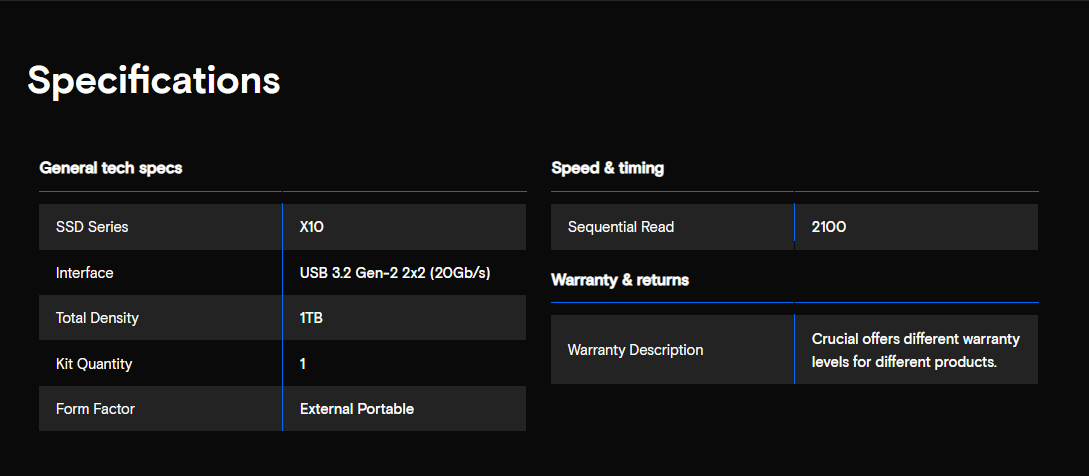
Task: Select the External Portable value
Action: pos(357,409)
